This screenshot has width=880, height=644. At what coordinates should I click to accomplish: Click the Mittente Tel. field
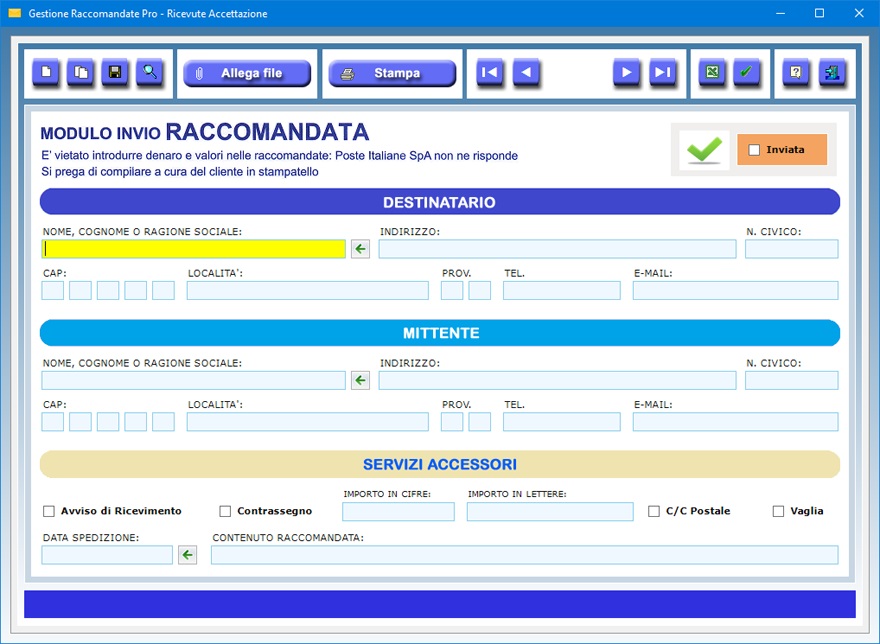tap(562, 422)
